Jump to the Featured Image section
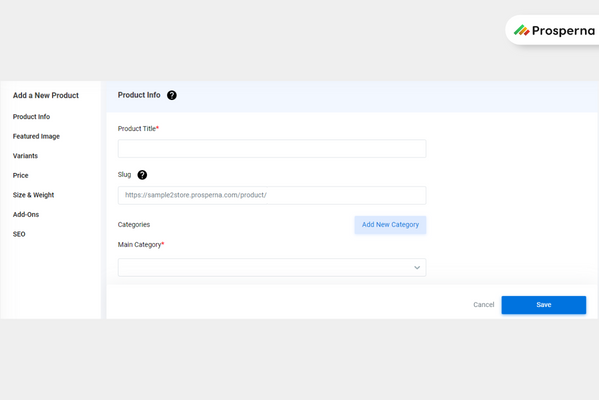Screen dimensions: 599x400 coord(36,136)
